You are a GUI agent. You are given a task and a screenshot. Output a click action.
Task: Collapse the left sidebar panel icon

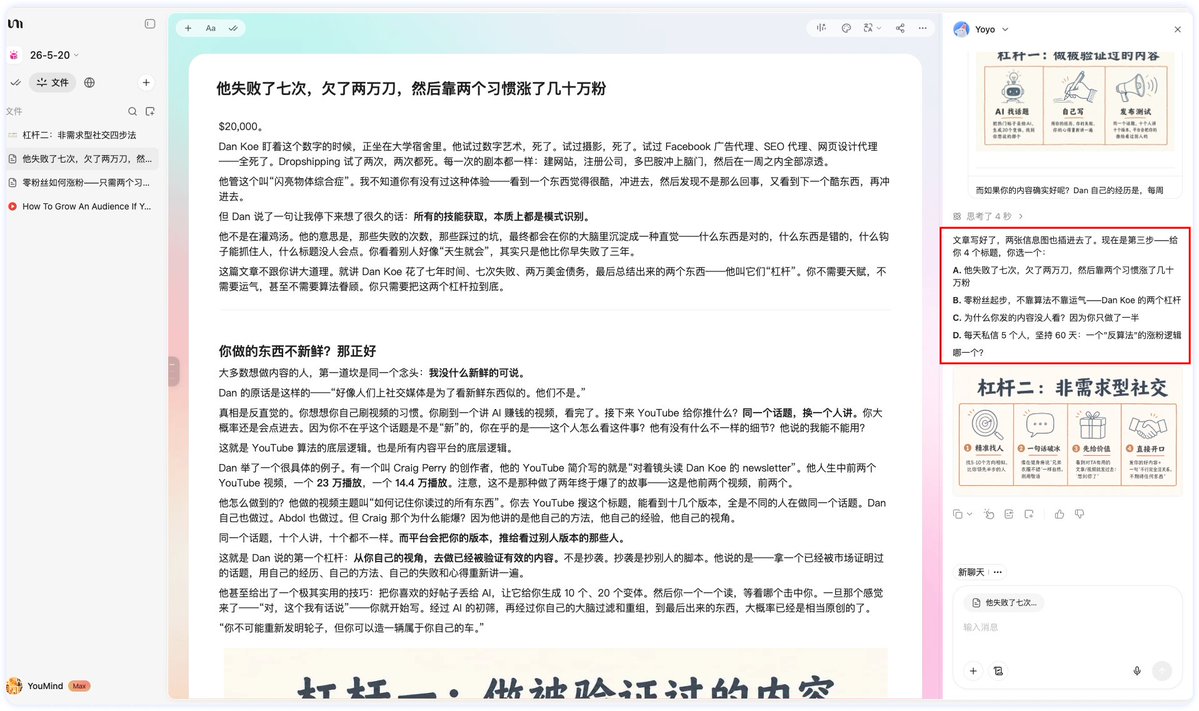pyautogui.click(x=150, y=24)
